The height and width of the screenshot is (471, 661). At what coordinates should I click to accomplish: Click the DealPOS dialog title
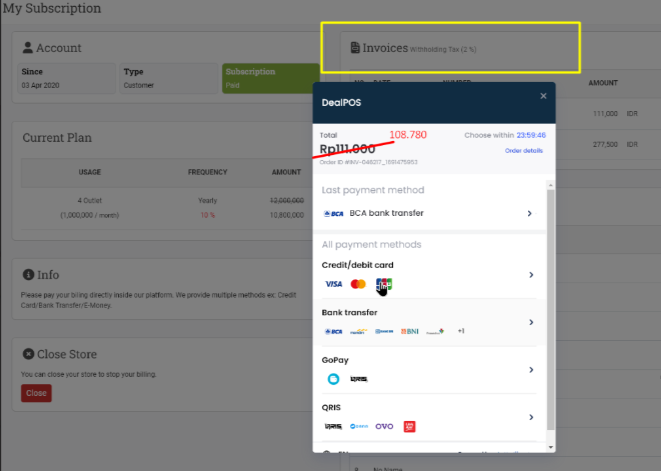click(341, 102)
